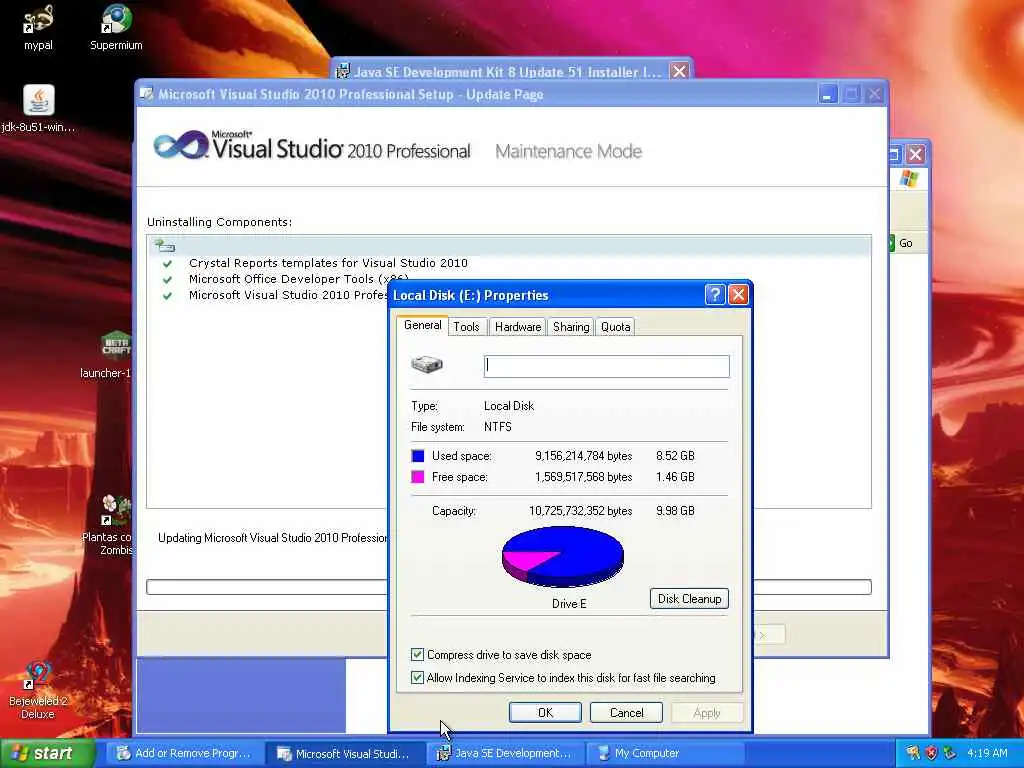Screen dimensions: 1024x768
Task: Click the red shield security tray icon
Action: (x=931, y=753)
